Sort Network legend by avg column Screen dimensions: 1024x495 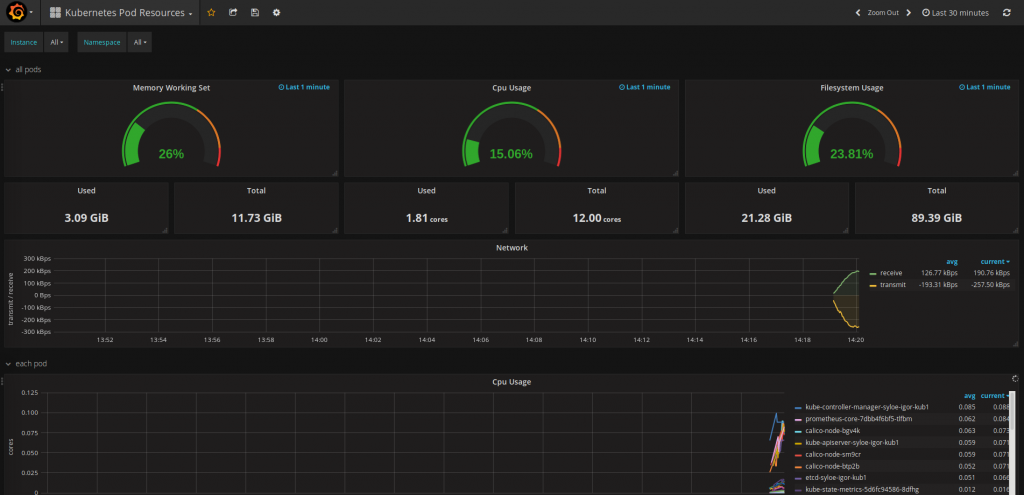[x=952, y=261]
